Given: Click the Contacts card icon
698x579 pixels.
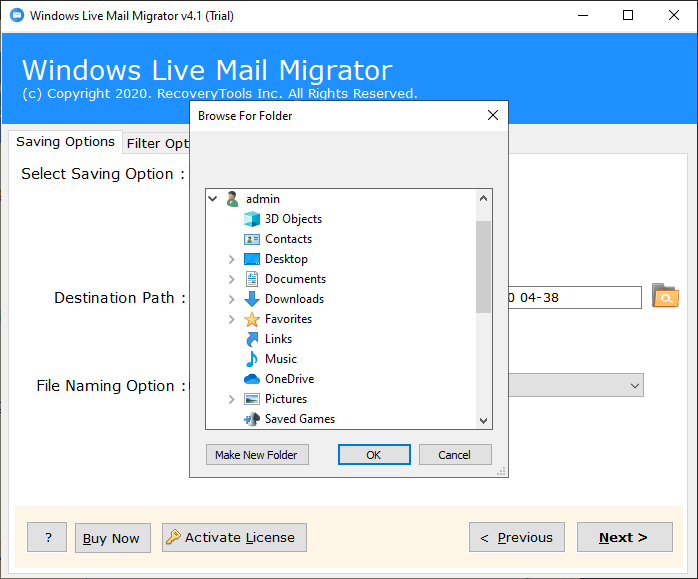Looking at the screenshot, I should coord(252,239).
